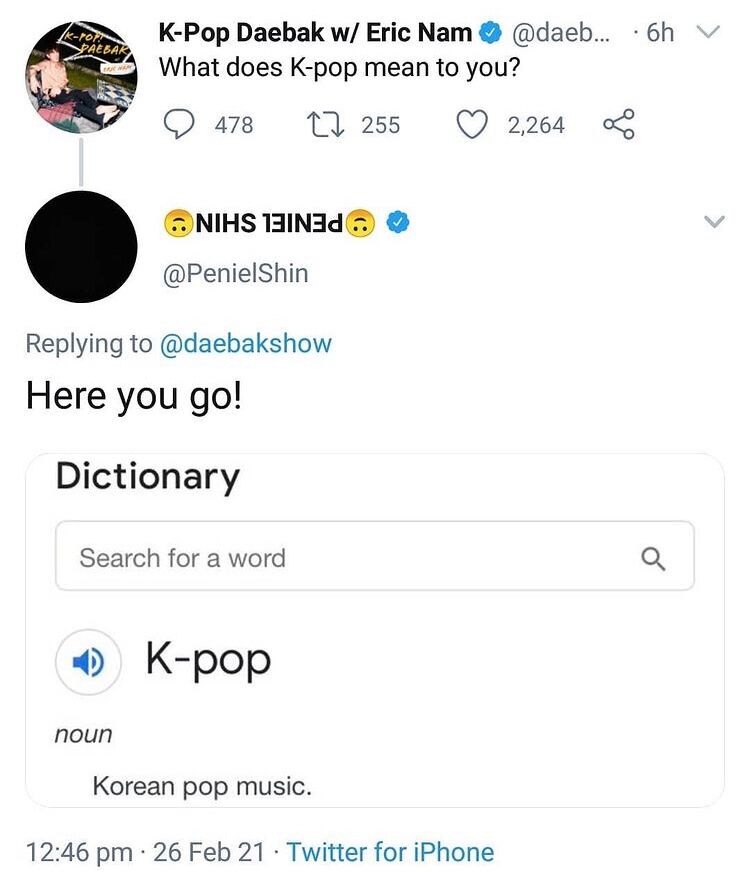The height and width of the screenshot is (882, 750).
Task: Open Peniel Shin's black profile avatar
Action: coord(81,246)
